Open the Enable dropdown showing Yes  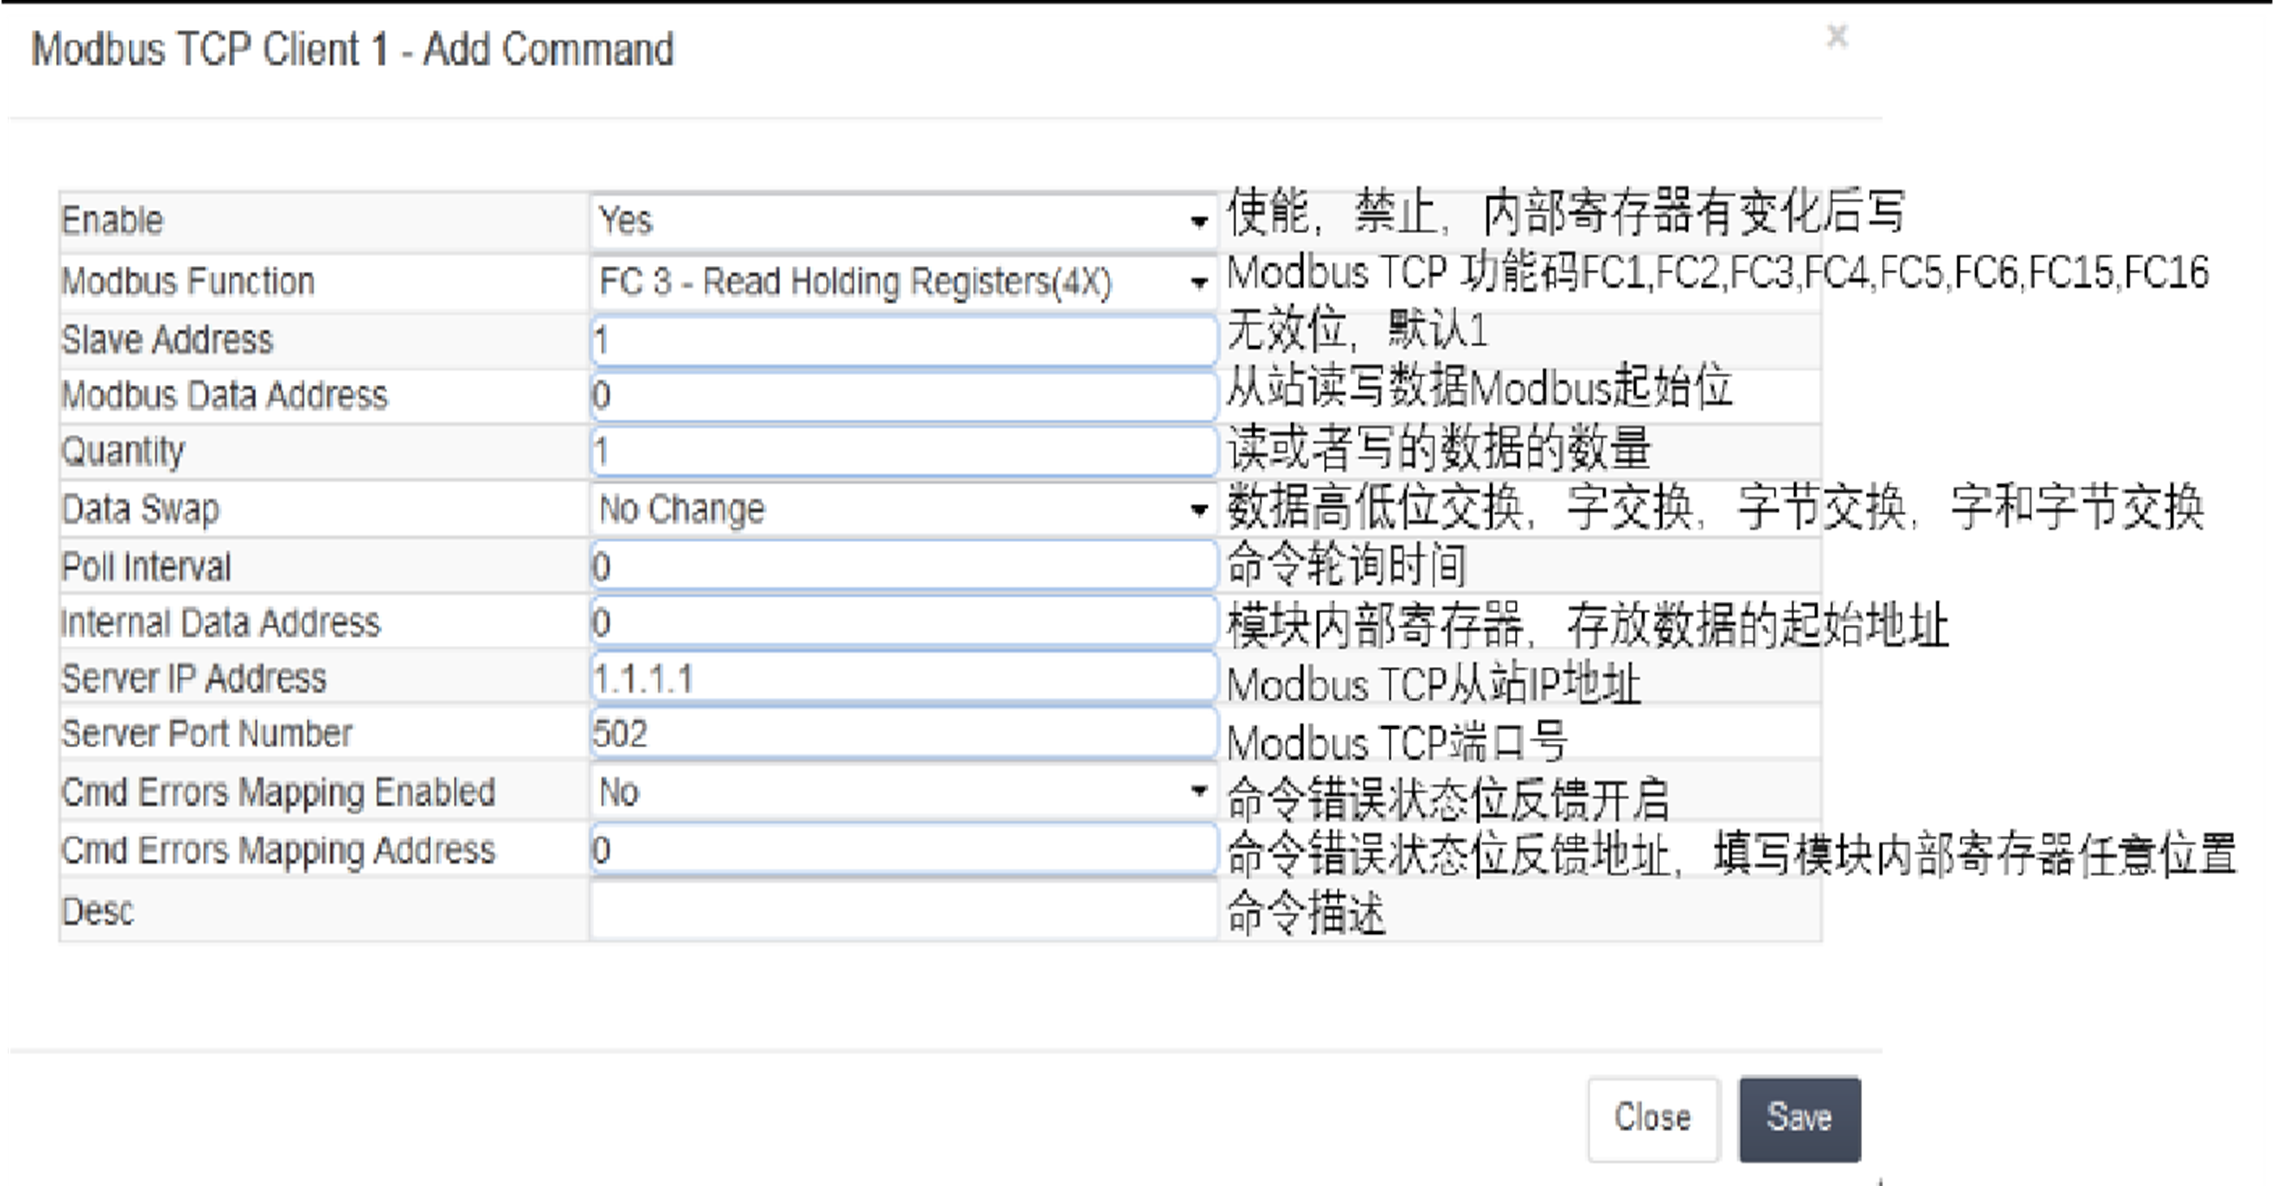pyautogui.click(x=903, y=220)
